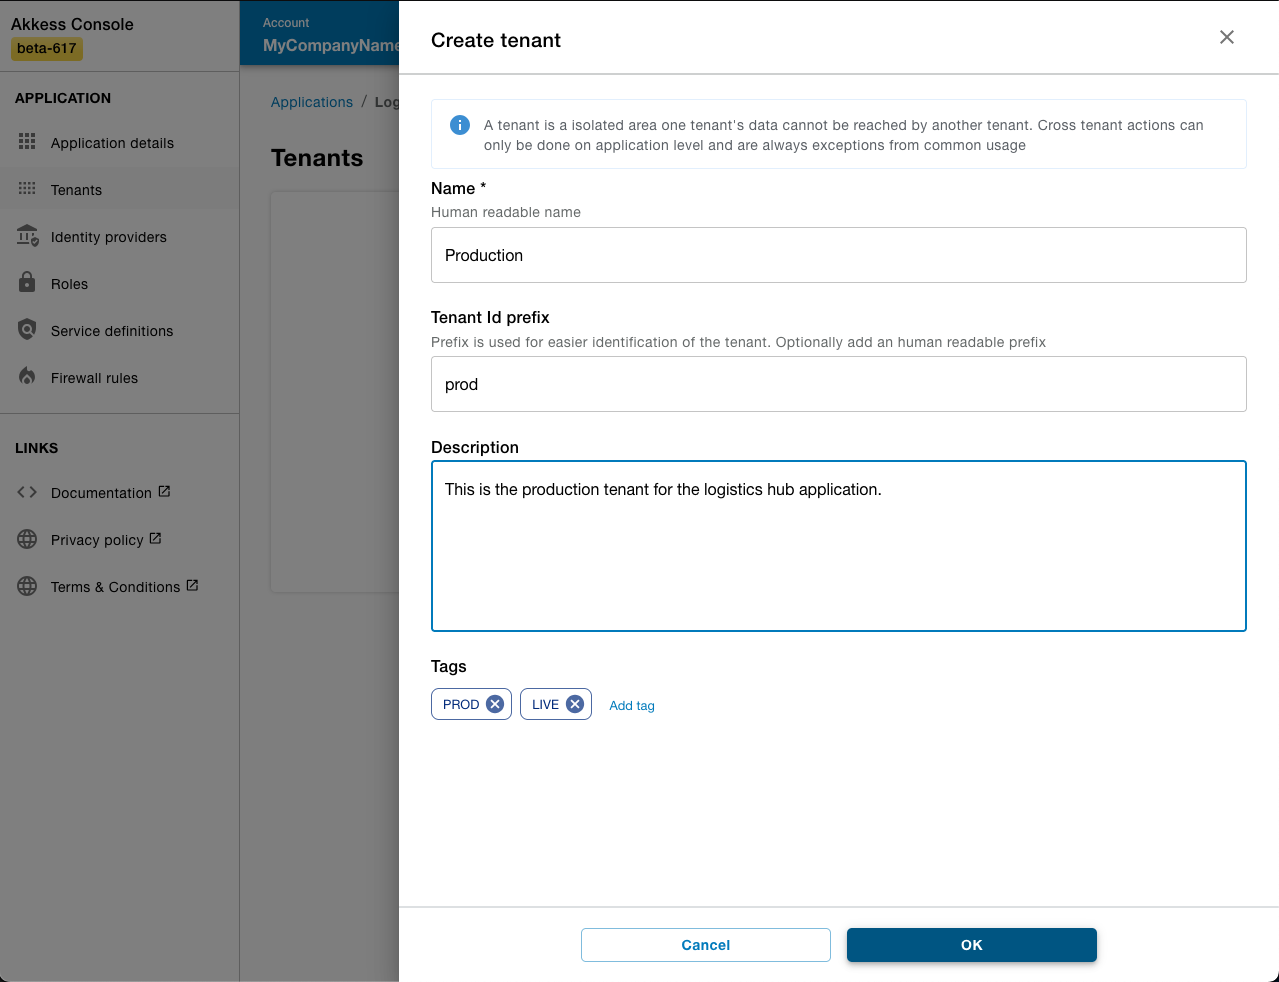The height and width of the screenshot is (982, 1279).
Task: Dismiss the Create tenant dialog
Action: pyautogui.click(x=1226, y=37)
